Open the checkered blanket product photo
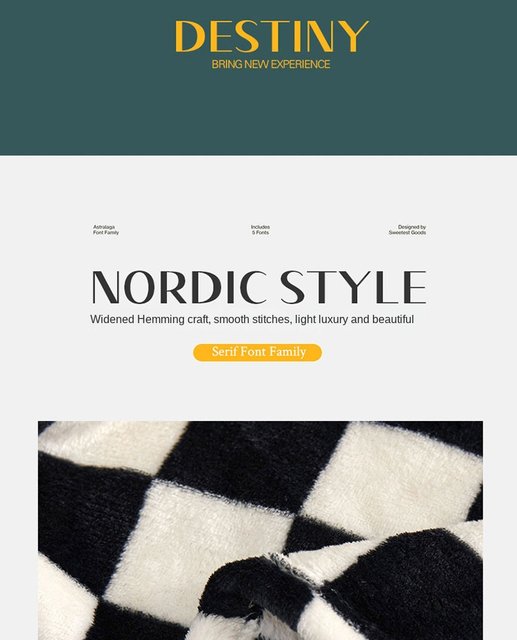This screenshot has height=640, width=517. [x=260, y=530]
